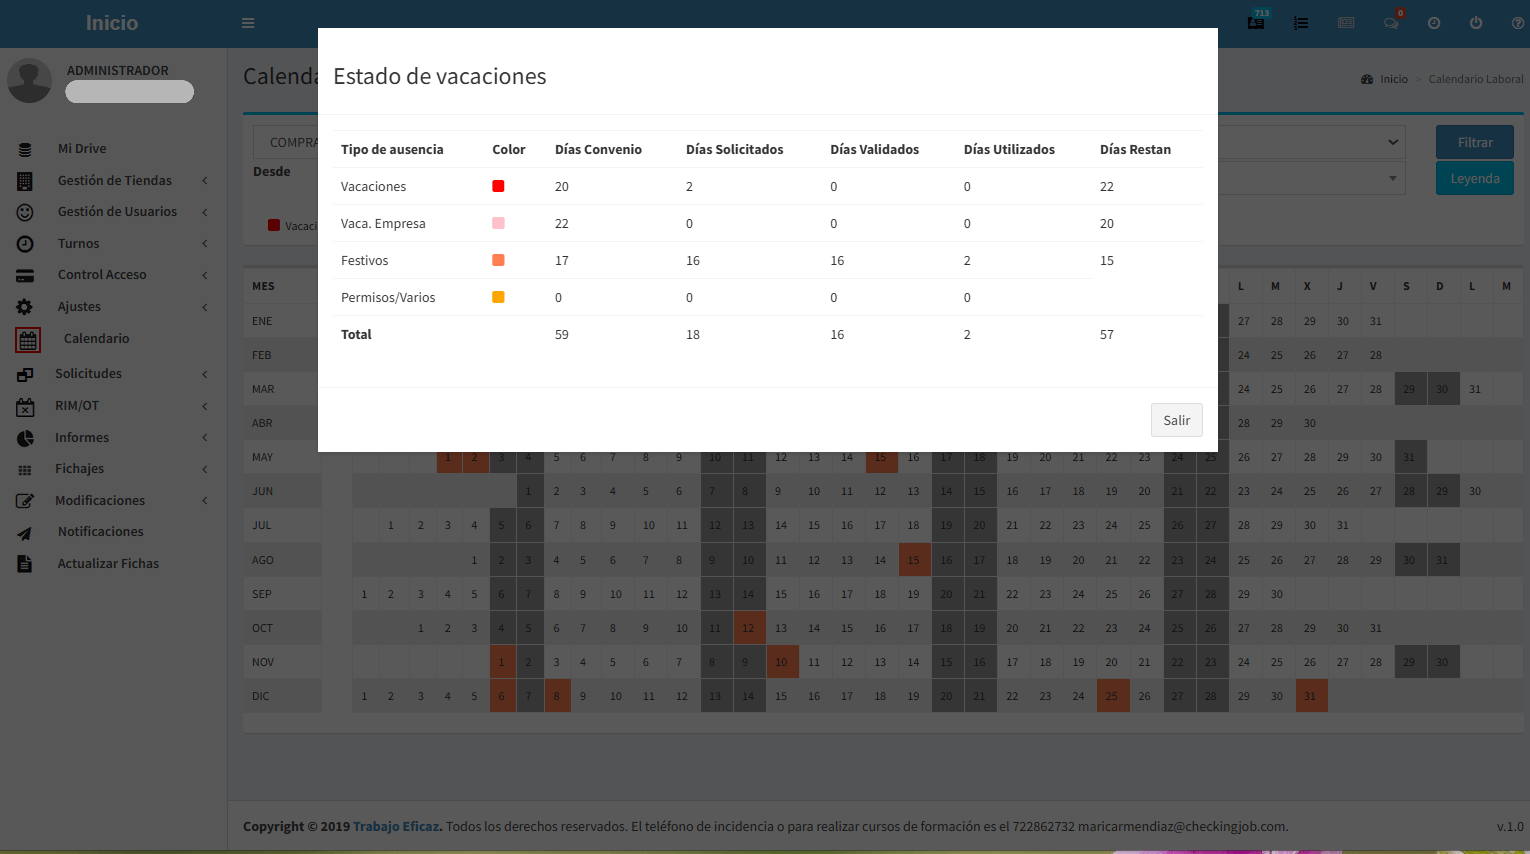Open the dropdown next to Filtrar button
Image resolution: width=1530 pixels, height=854 pixels.
[x=1392, y=142]
